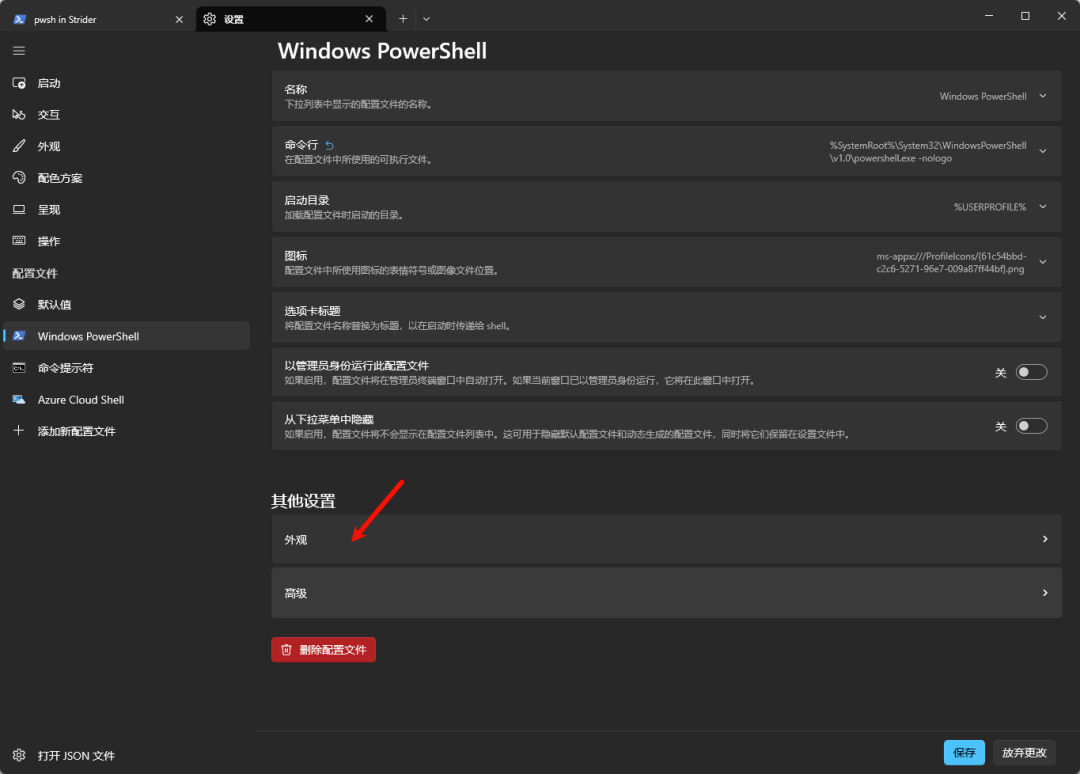Expand the 命令行 setting chevron

pos(1043,151)
